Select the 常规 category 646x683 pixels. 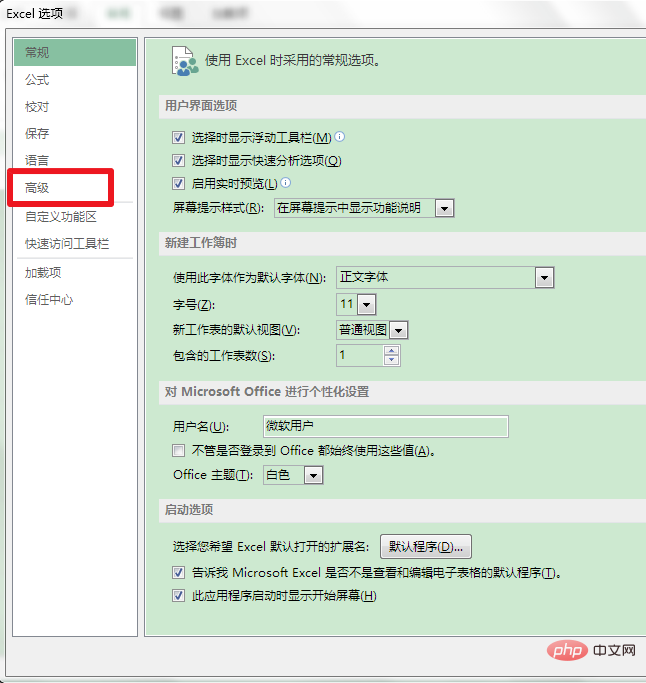tap(75, 52)
